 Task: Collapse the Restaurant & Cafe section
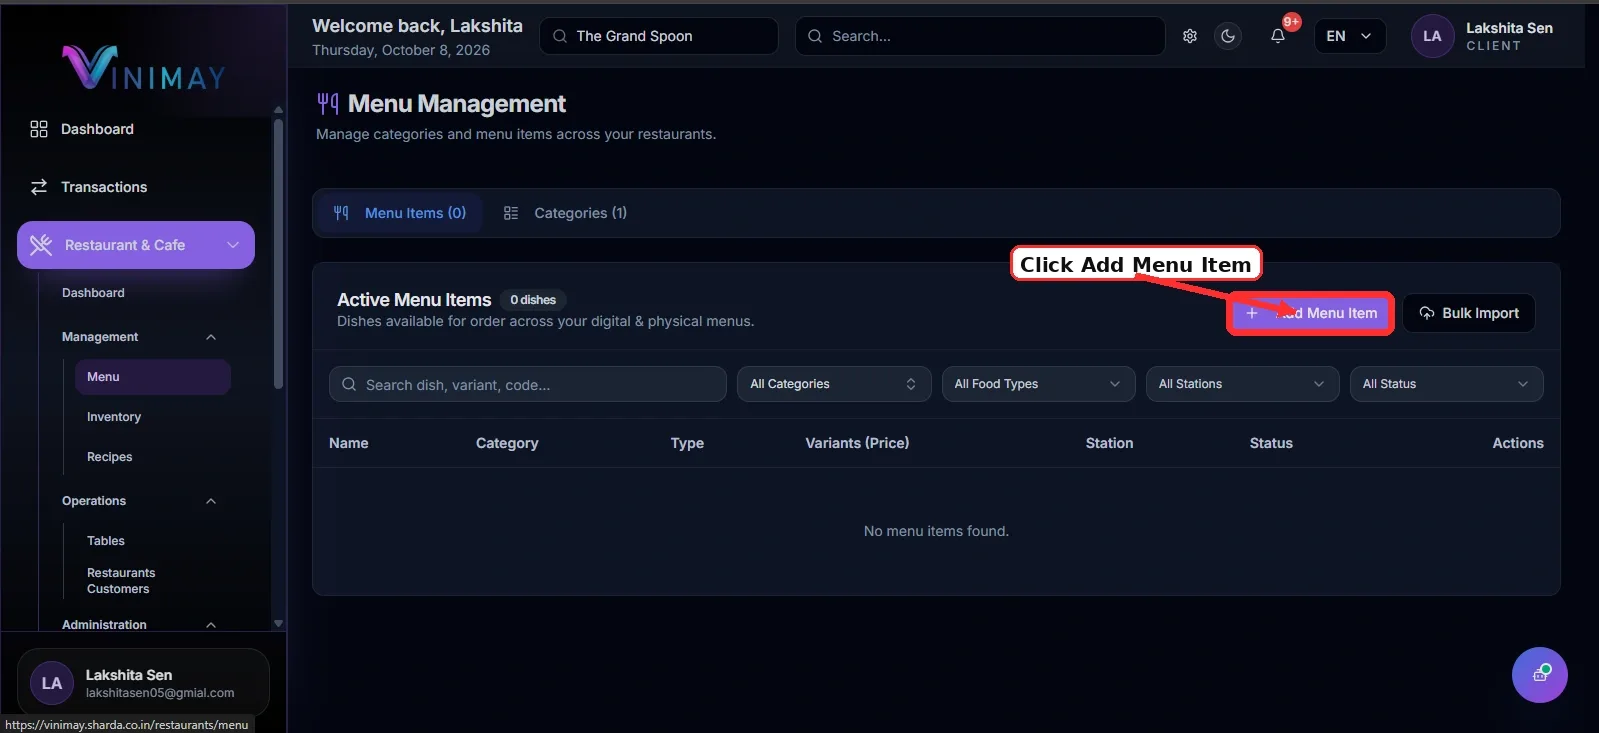[233, 245]
